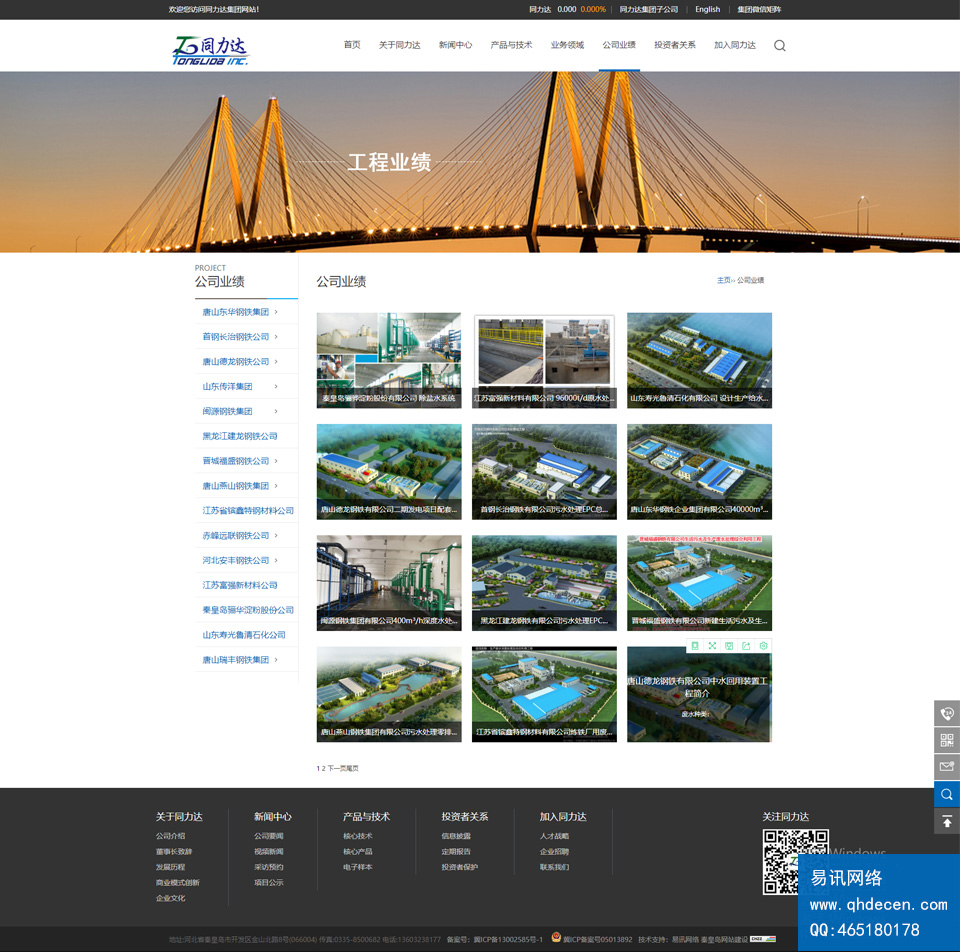This screenshot has width=960, height=952.
Task: Click the search icon in the navigation bar
Action: coord(779,45)
